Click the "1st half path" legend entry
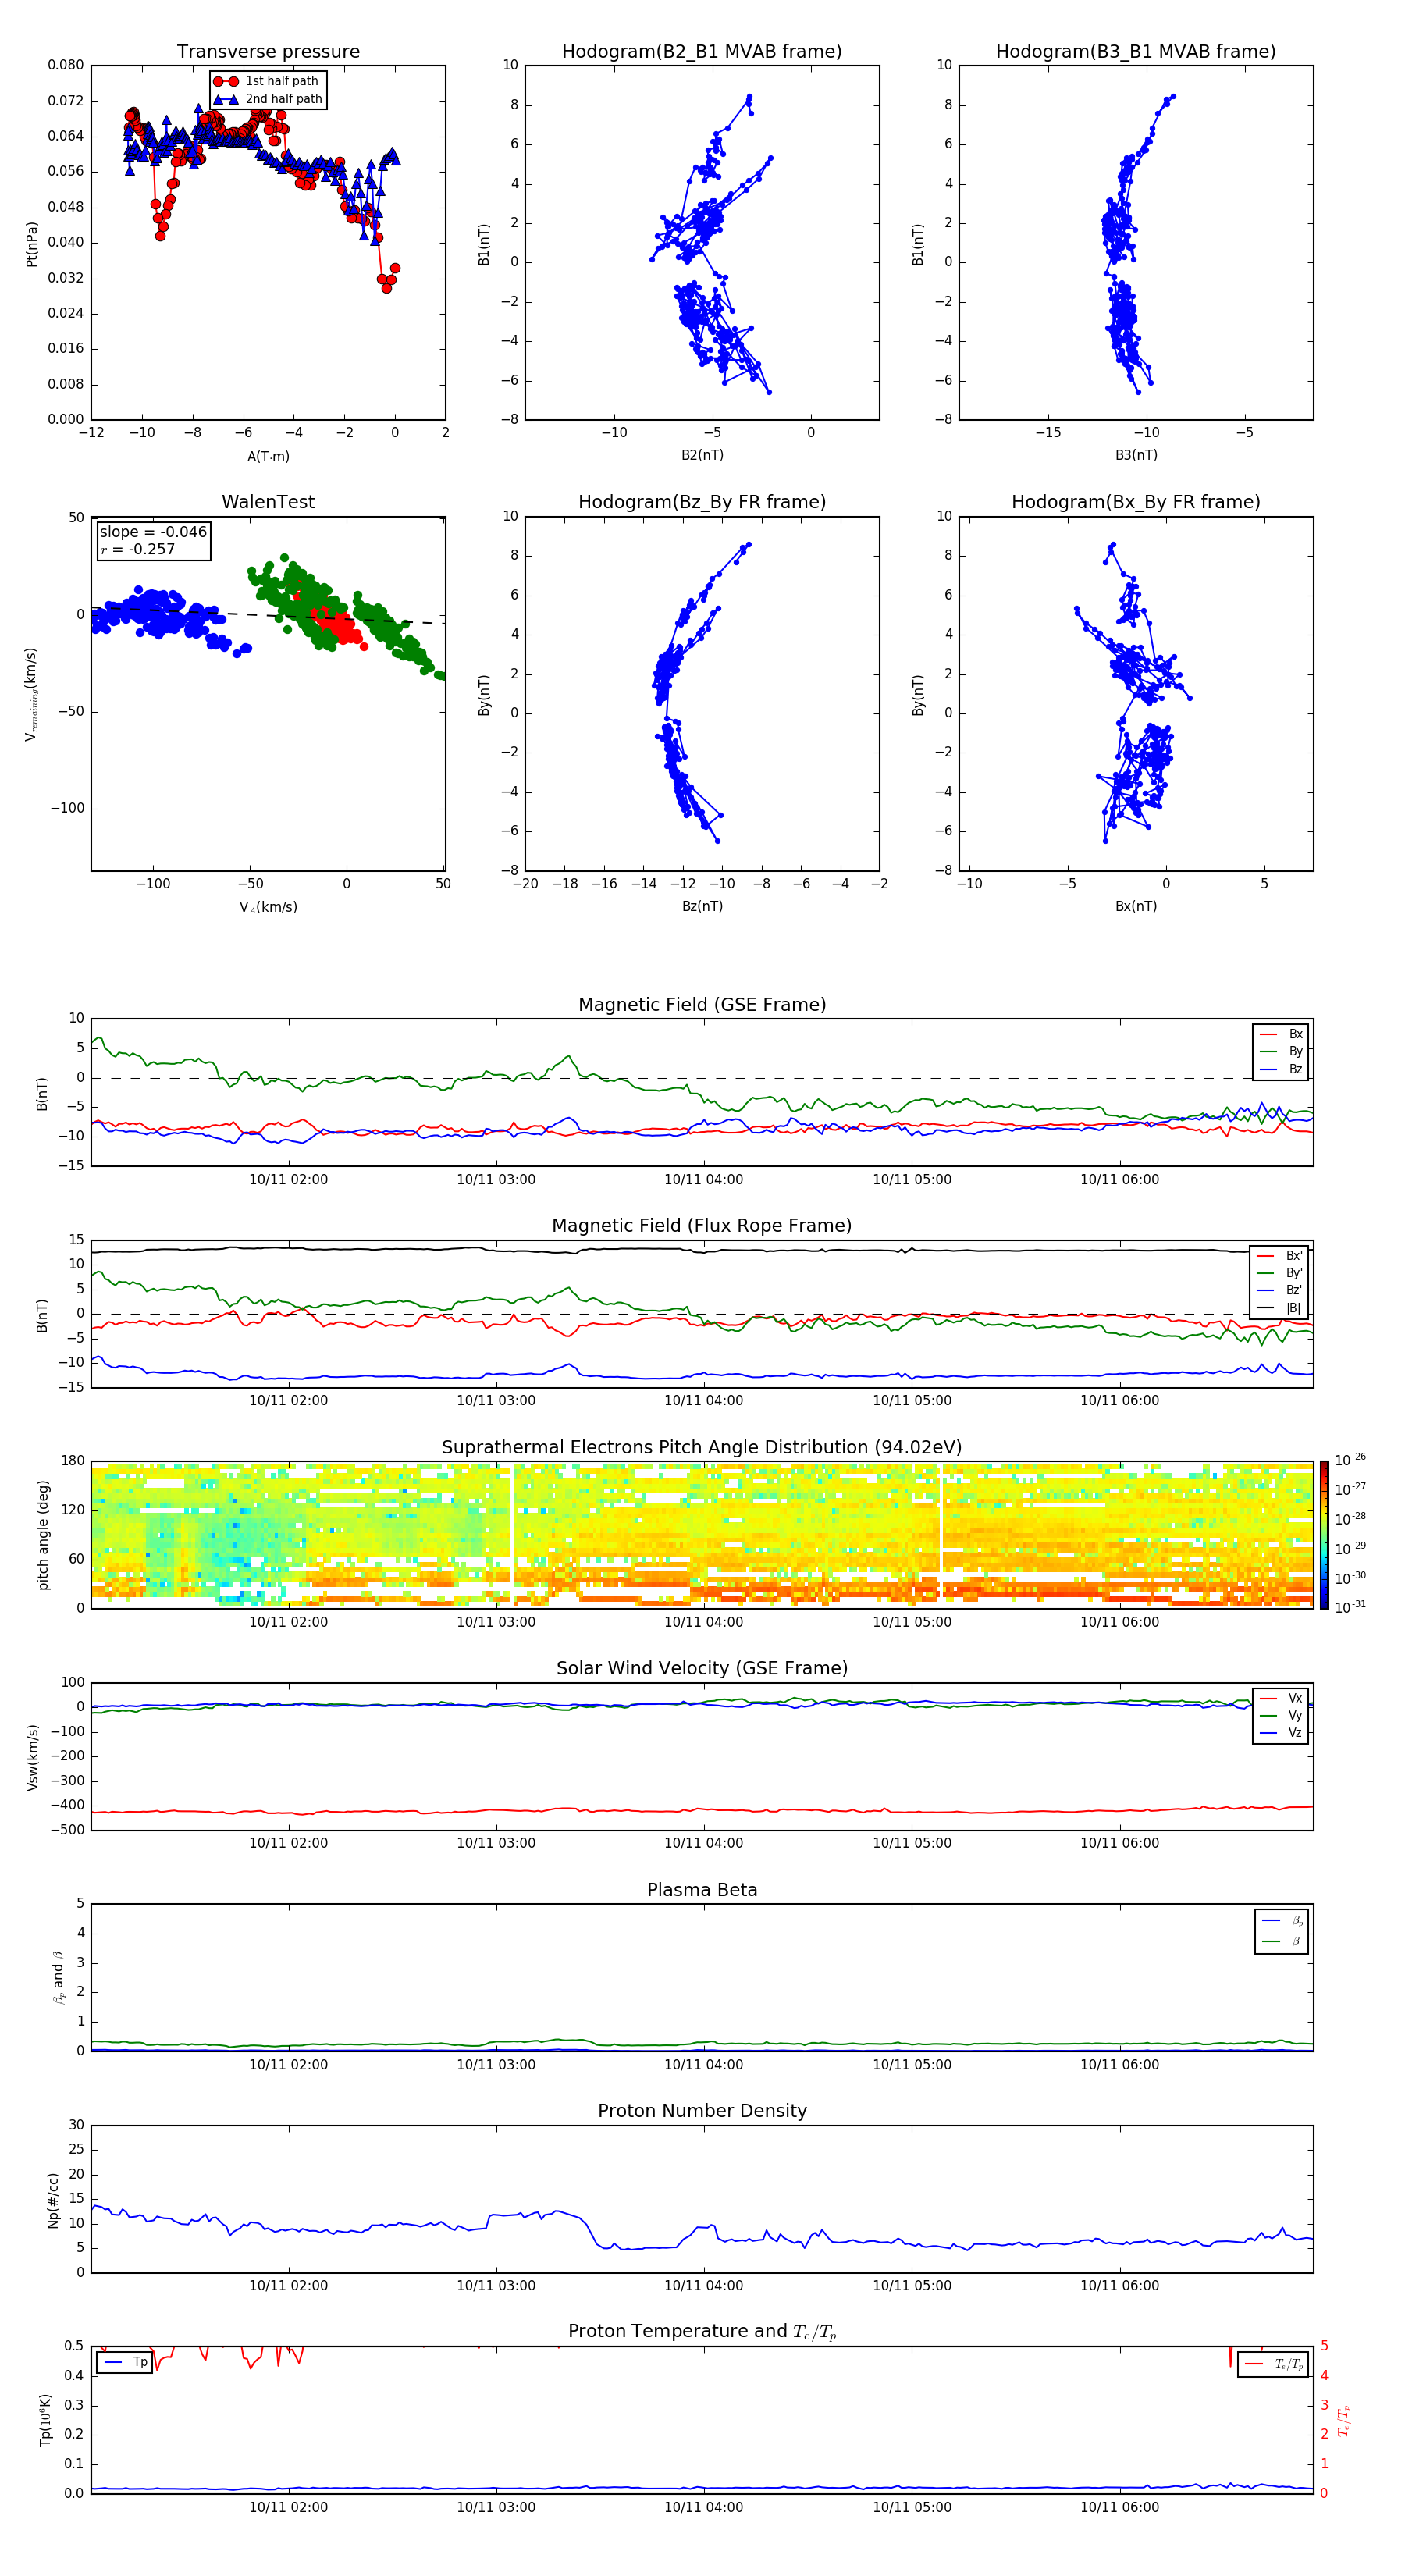1405x2576 pixels. pos(267,81)
